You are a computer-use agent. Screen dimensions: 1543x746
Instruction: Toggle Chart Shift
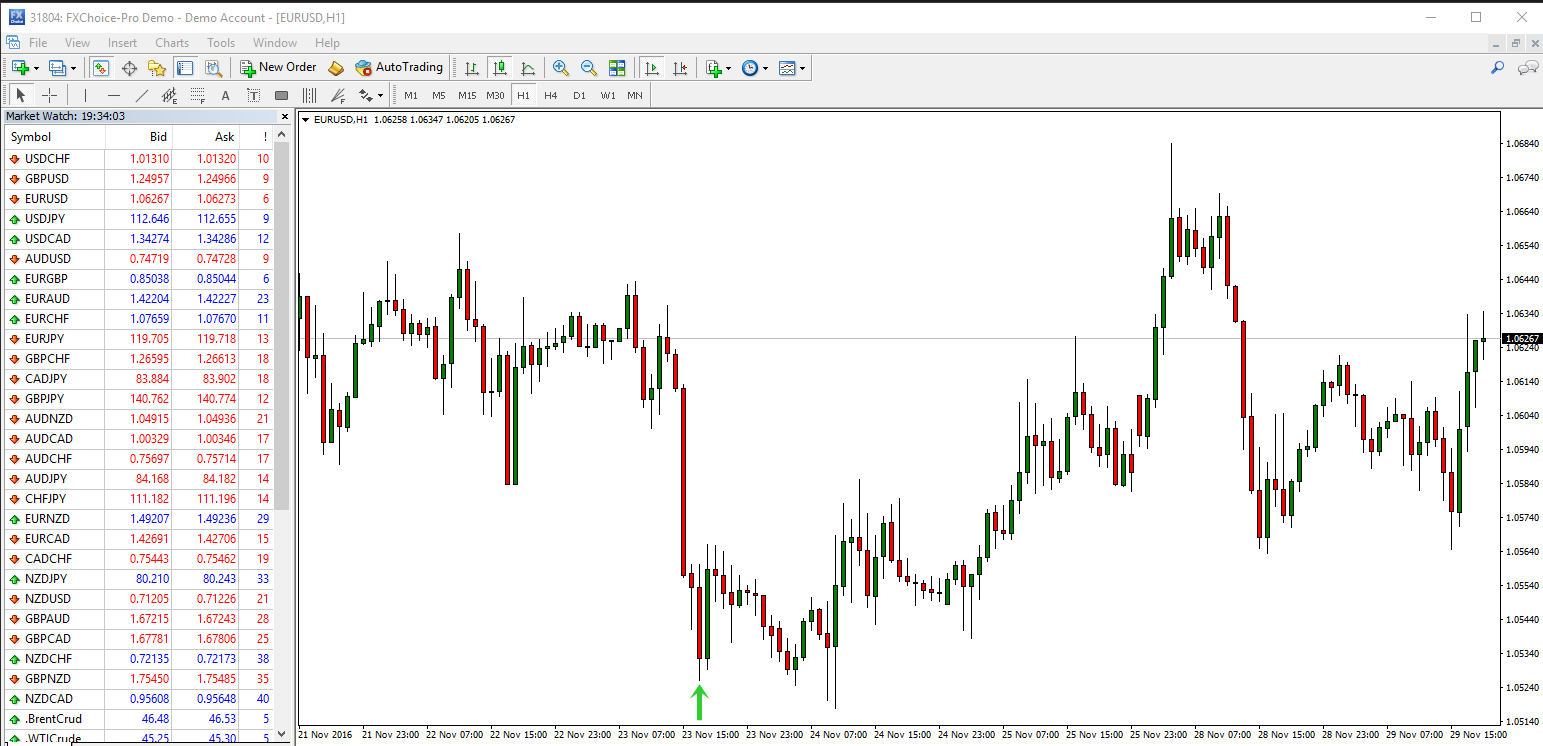(681, 68)
